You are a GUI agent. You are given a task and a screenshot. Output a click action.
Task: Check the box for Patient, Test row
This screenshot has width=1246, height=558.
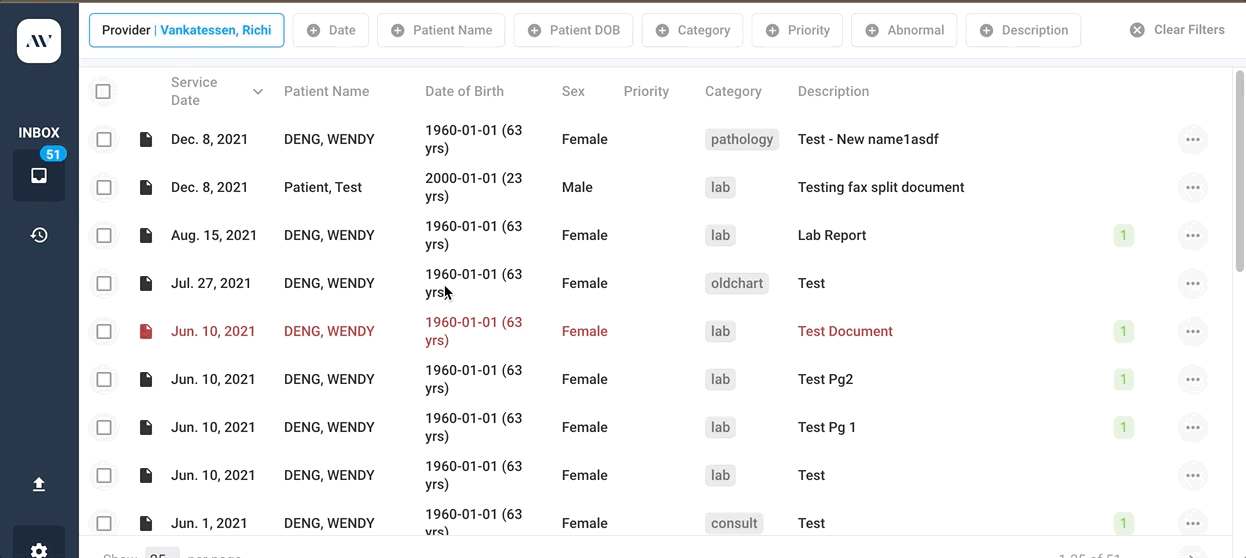[x=104, y=188]
